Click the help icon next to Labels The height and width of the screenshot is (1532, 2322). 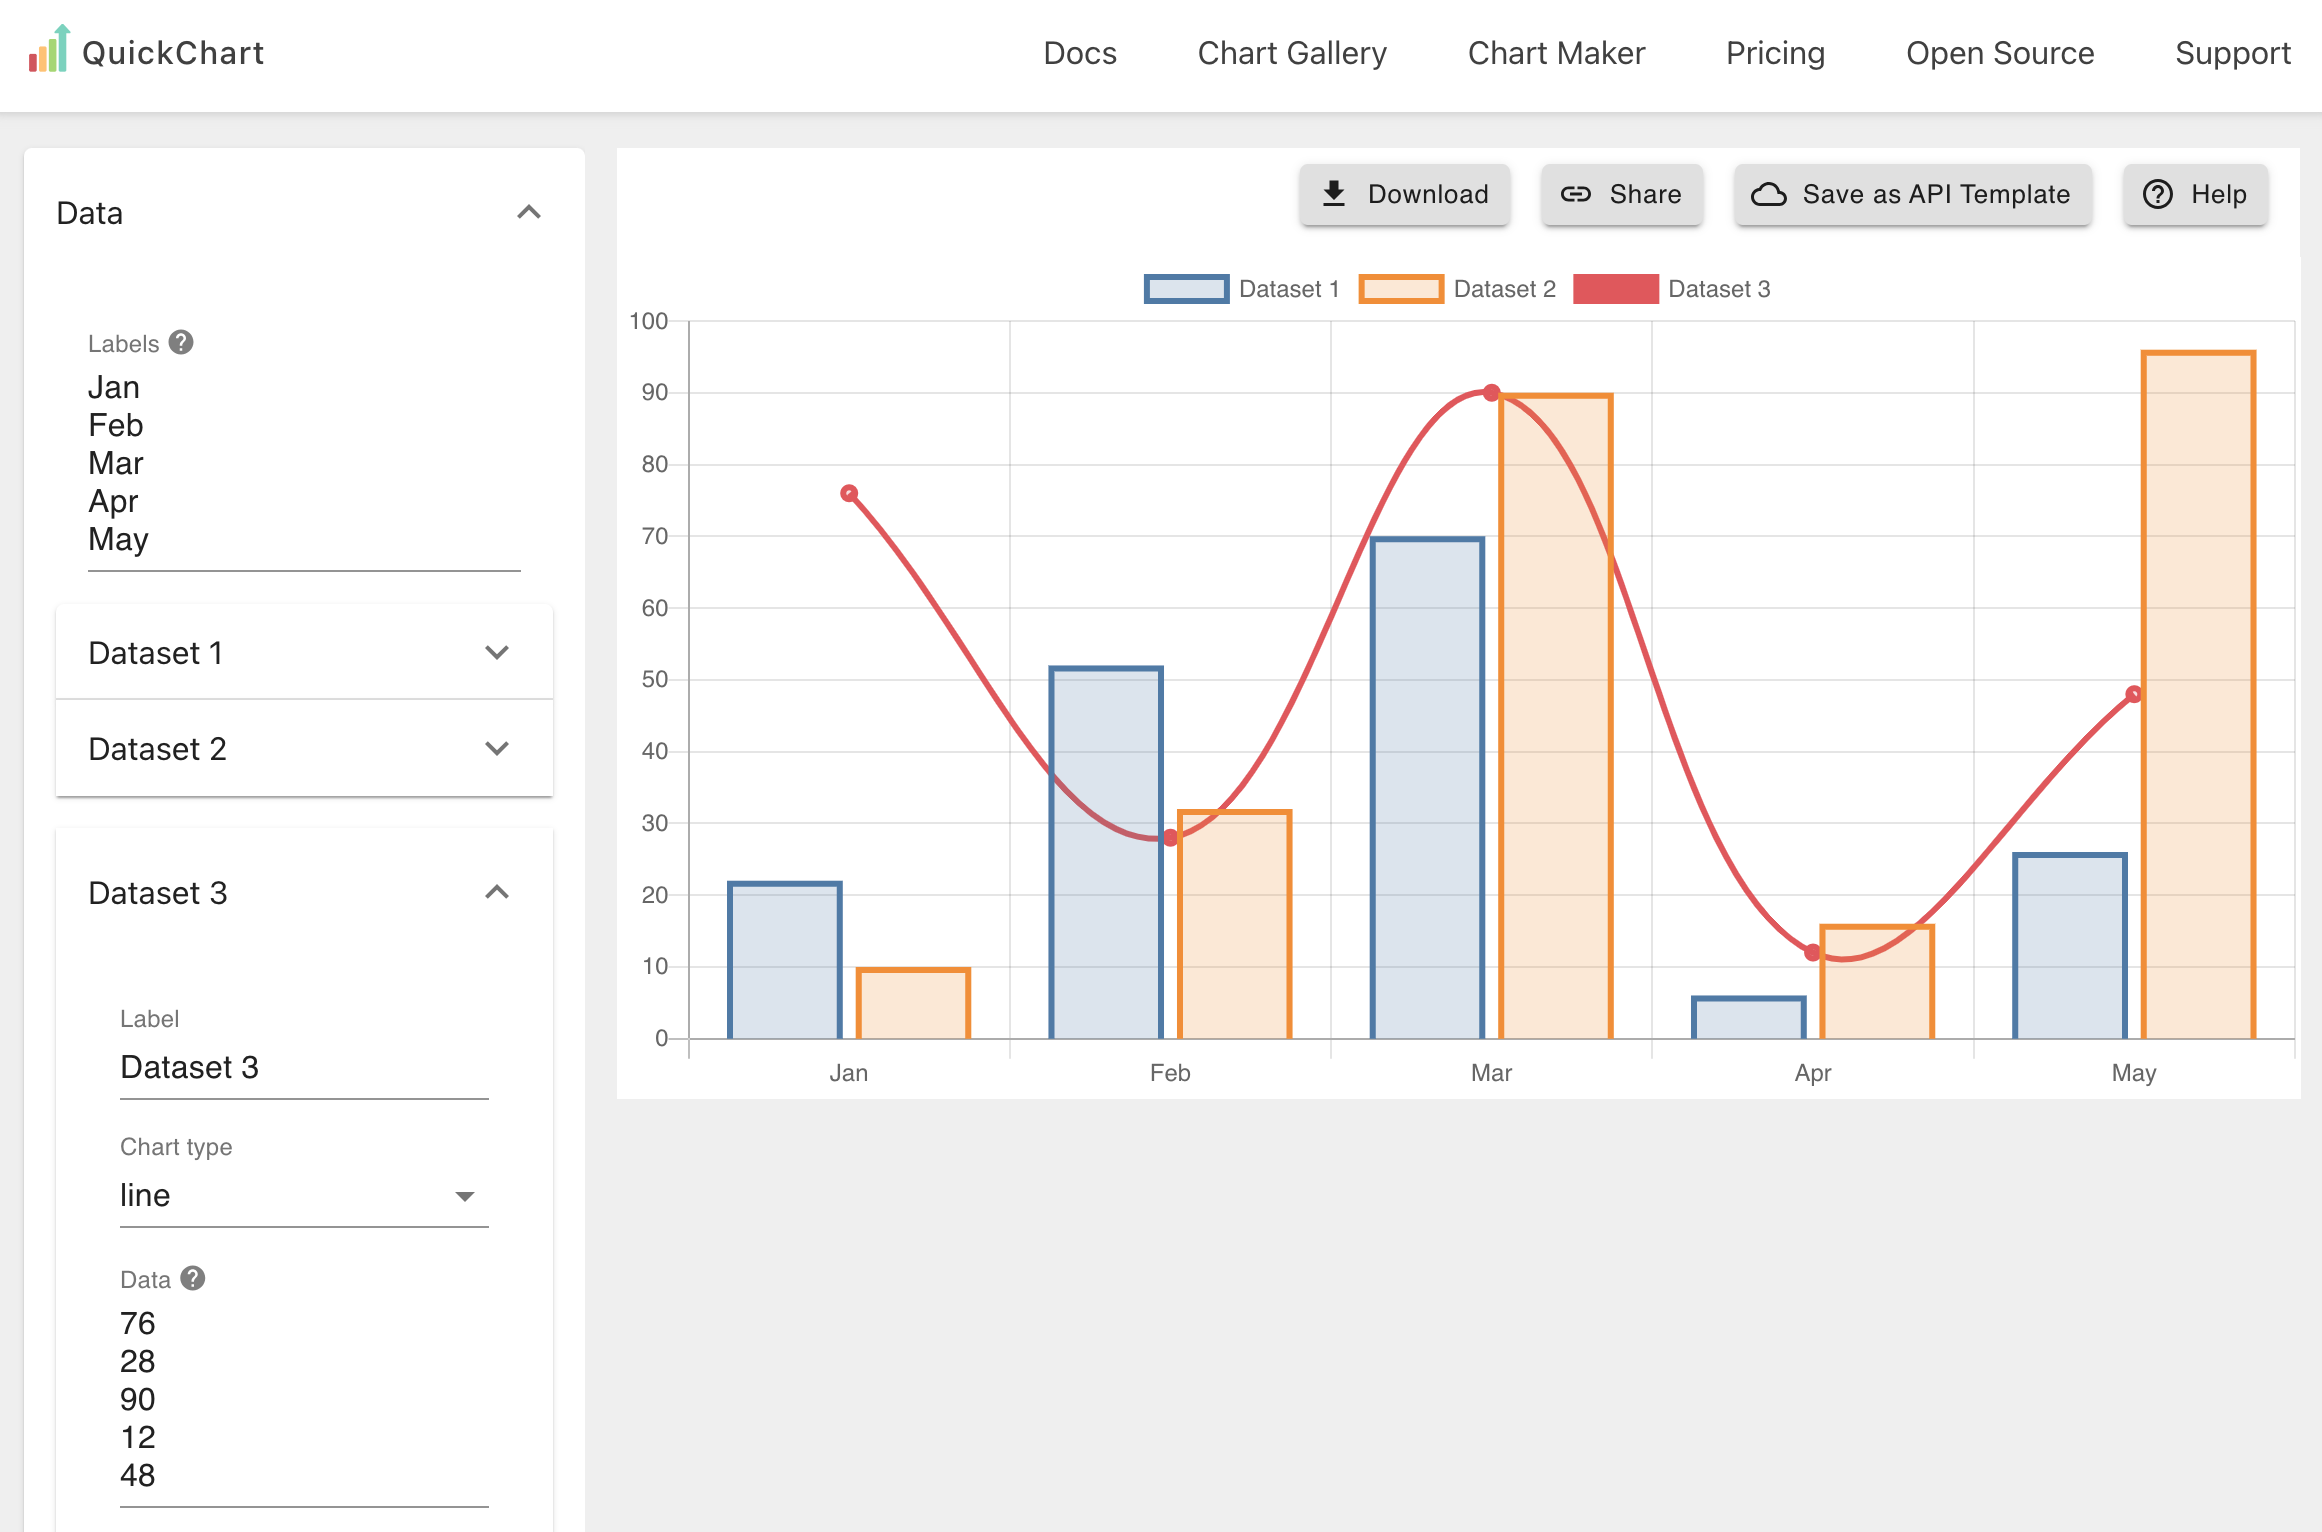point(181,342)
